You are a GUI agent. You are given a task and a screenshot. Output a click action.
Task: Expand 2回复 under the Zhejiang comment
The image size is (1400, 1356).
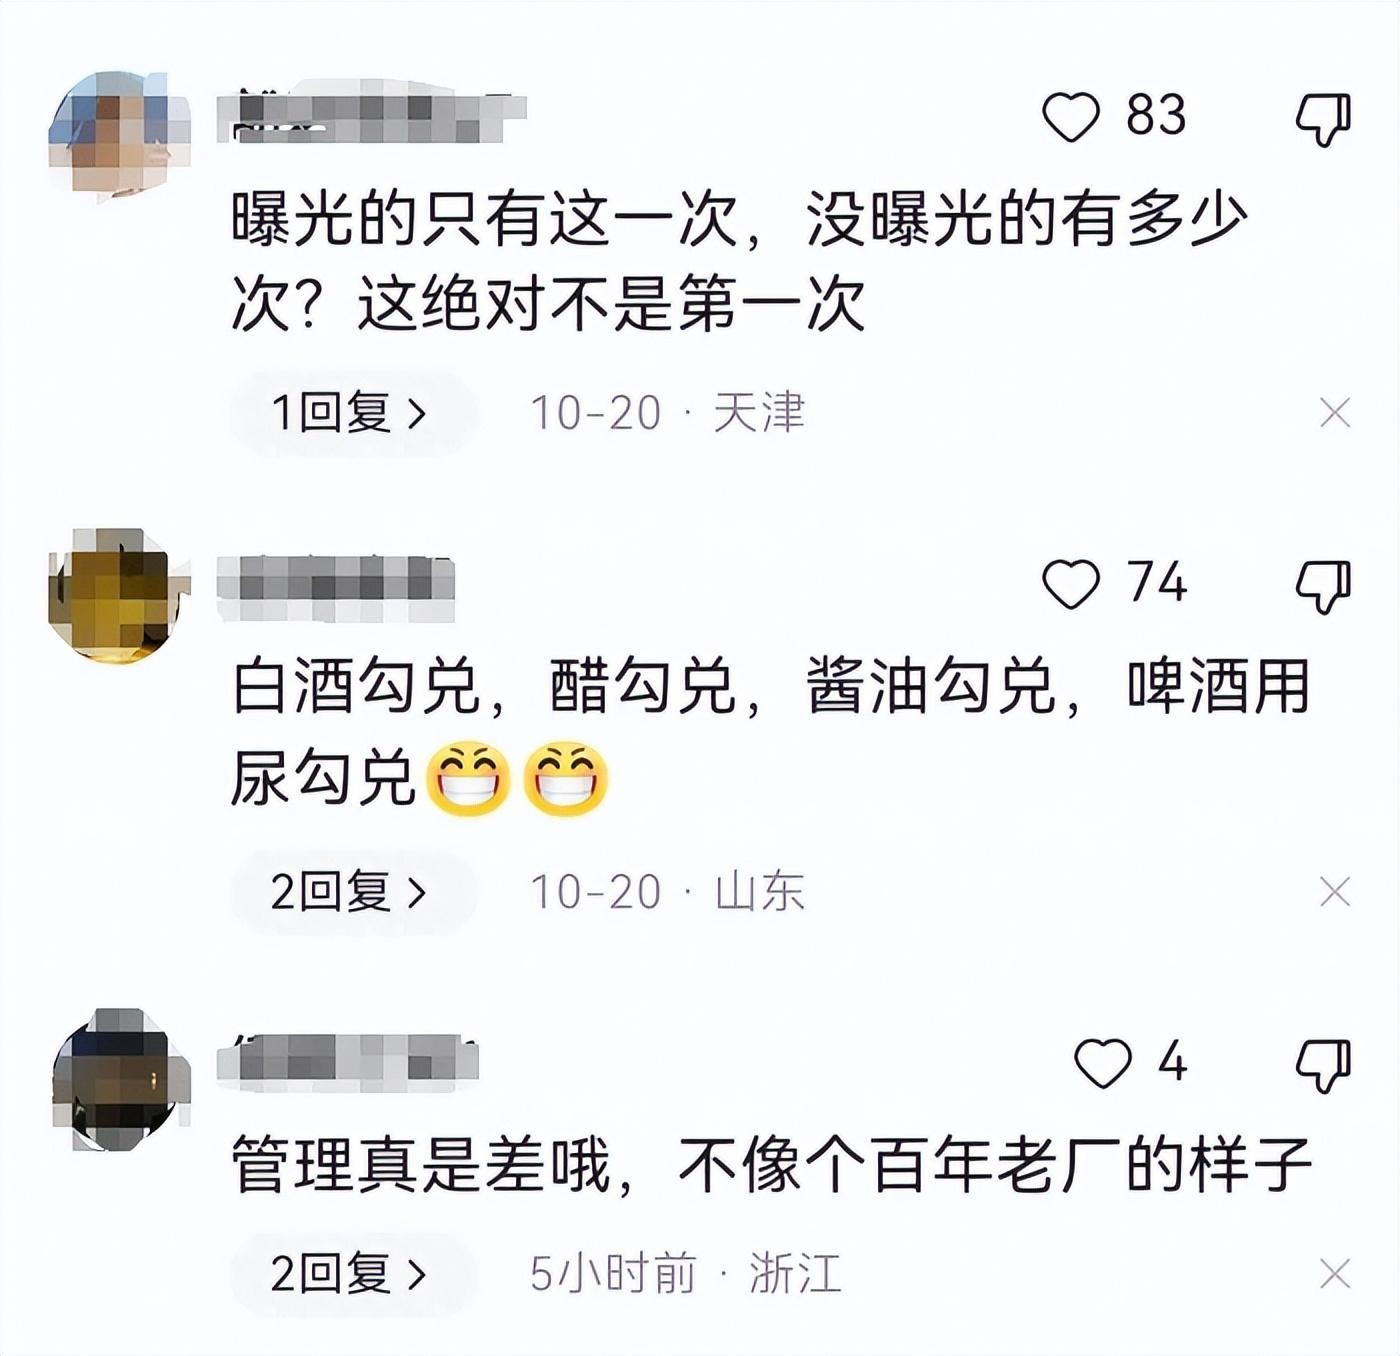(352, 1274)
